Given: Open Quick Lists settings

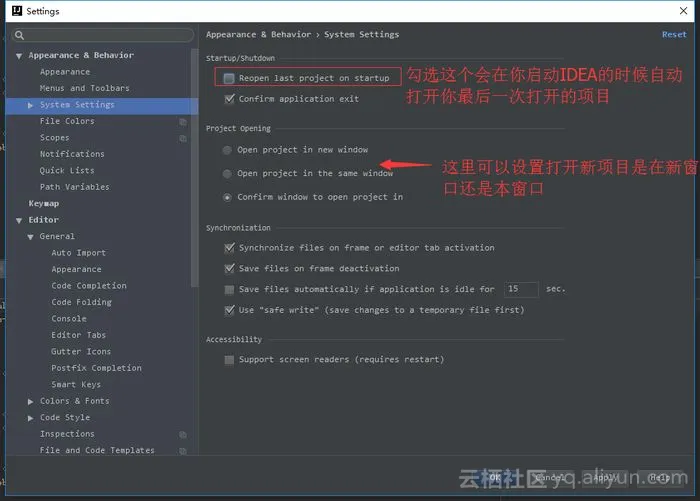Looking at the screenshot, I should (67, 171).
